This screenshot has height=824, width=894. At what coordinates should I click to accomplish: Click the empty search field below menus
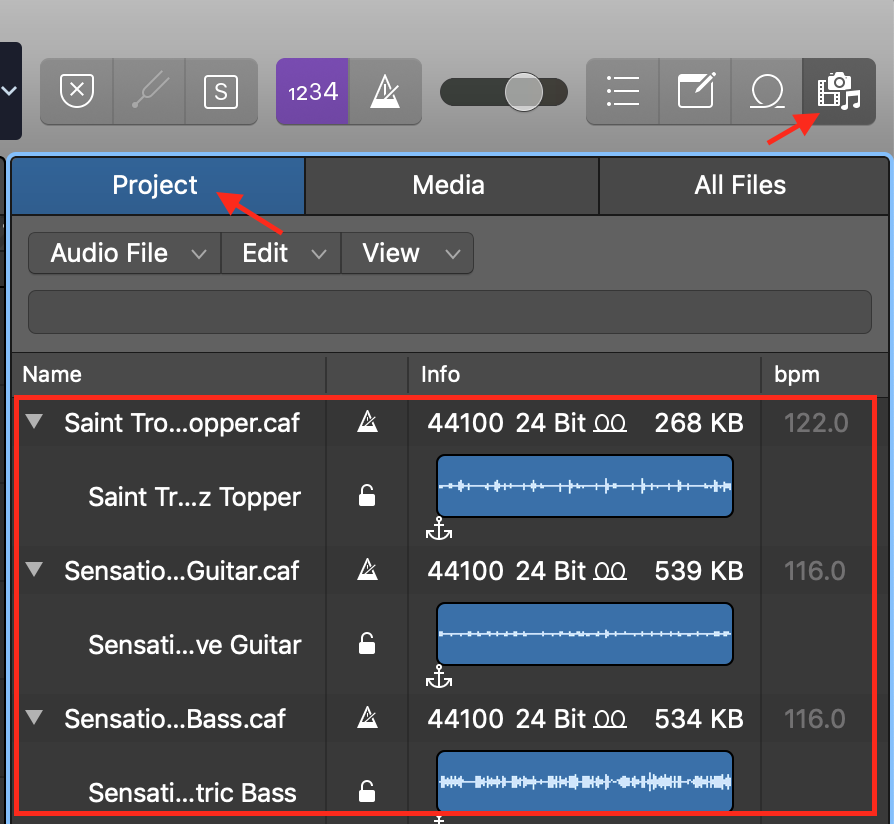click(450, 312)
